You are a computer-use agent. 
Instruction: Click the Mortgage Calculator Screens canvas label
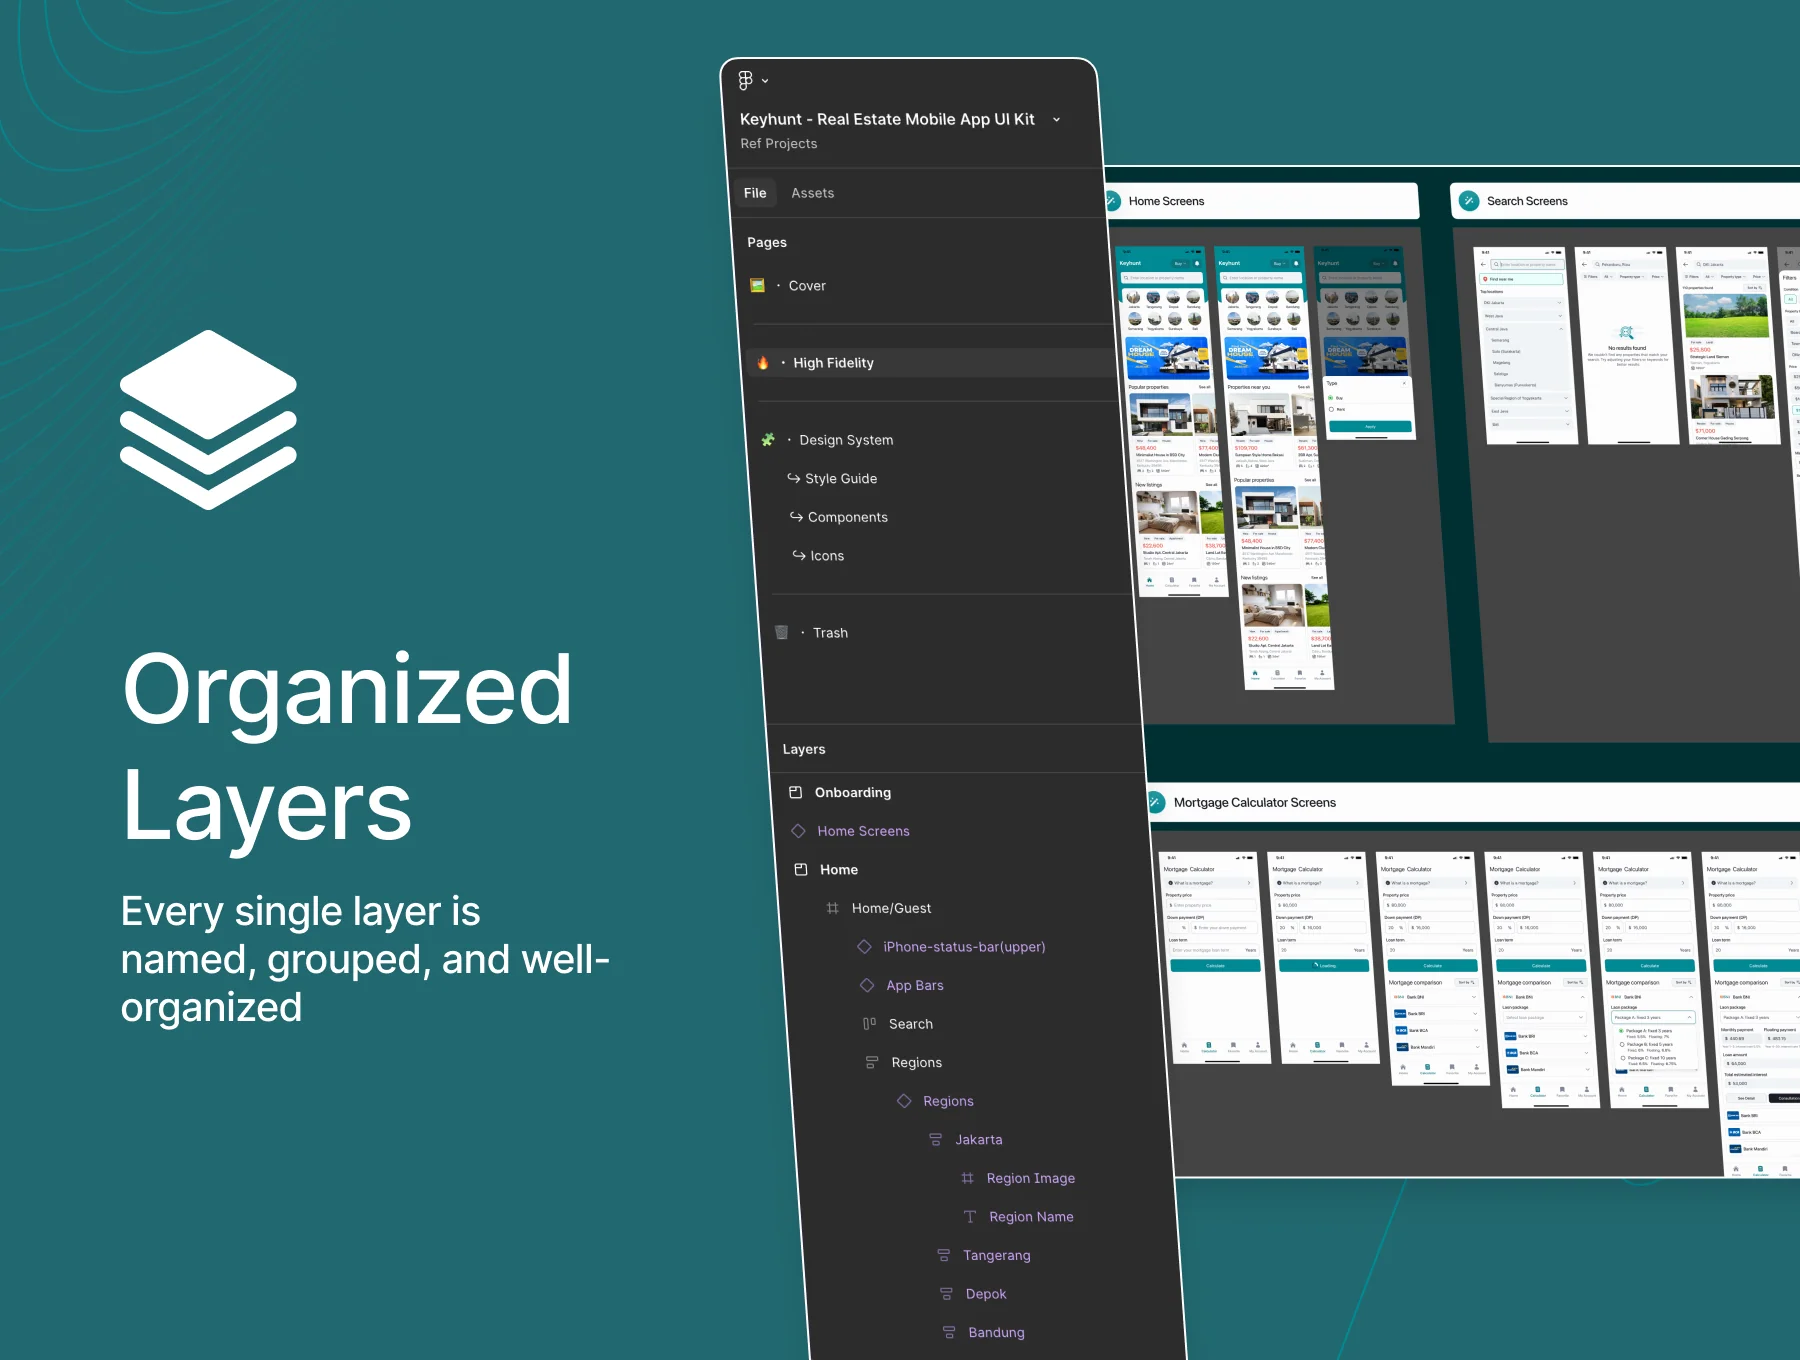coord(1255,803)
